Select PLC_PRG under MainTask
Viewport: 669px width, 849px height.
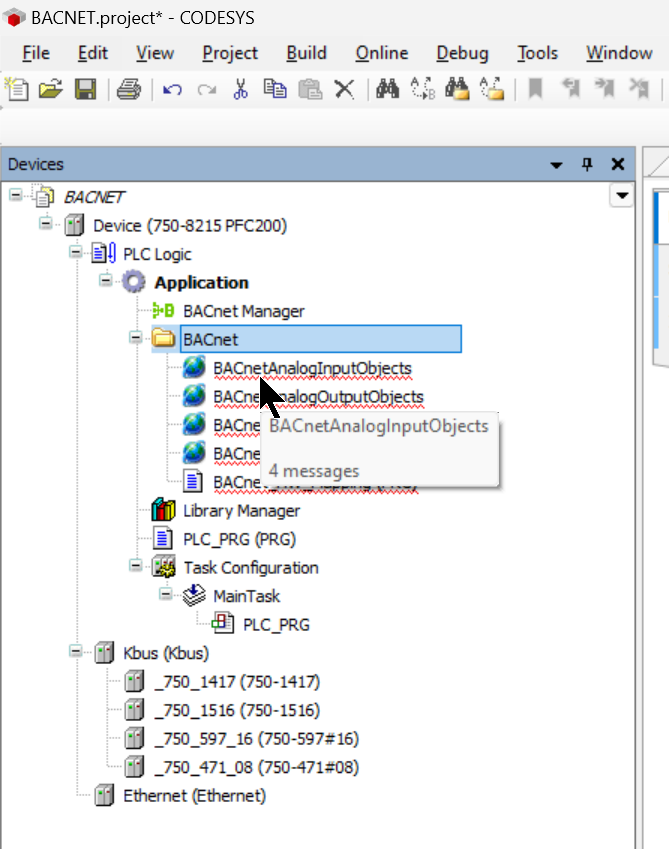coord(276,625)
